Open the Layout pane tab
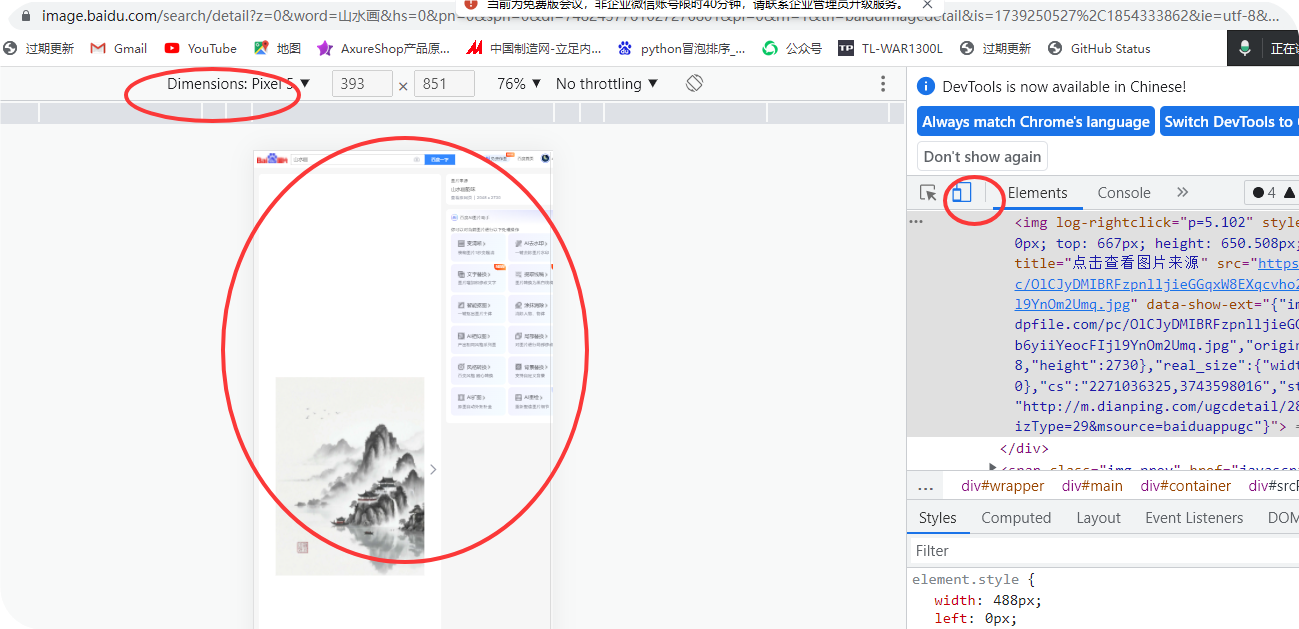 pos(1098,518)
